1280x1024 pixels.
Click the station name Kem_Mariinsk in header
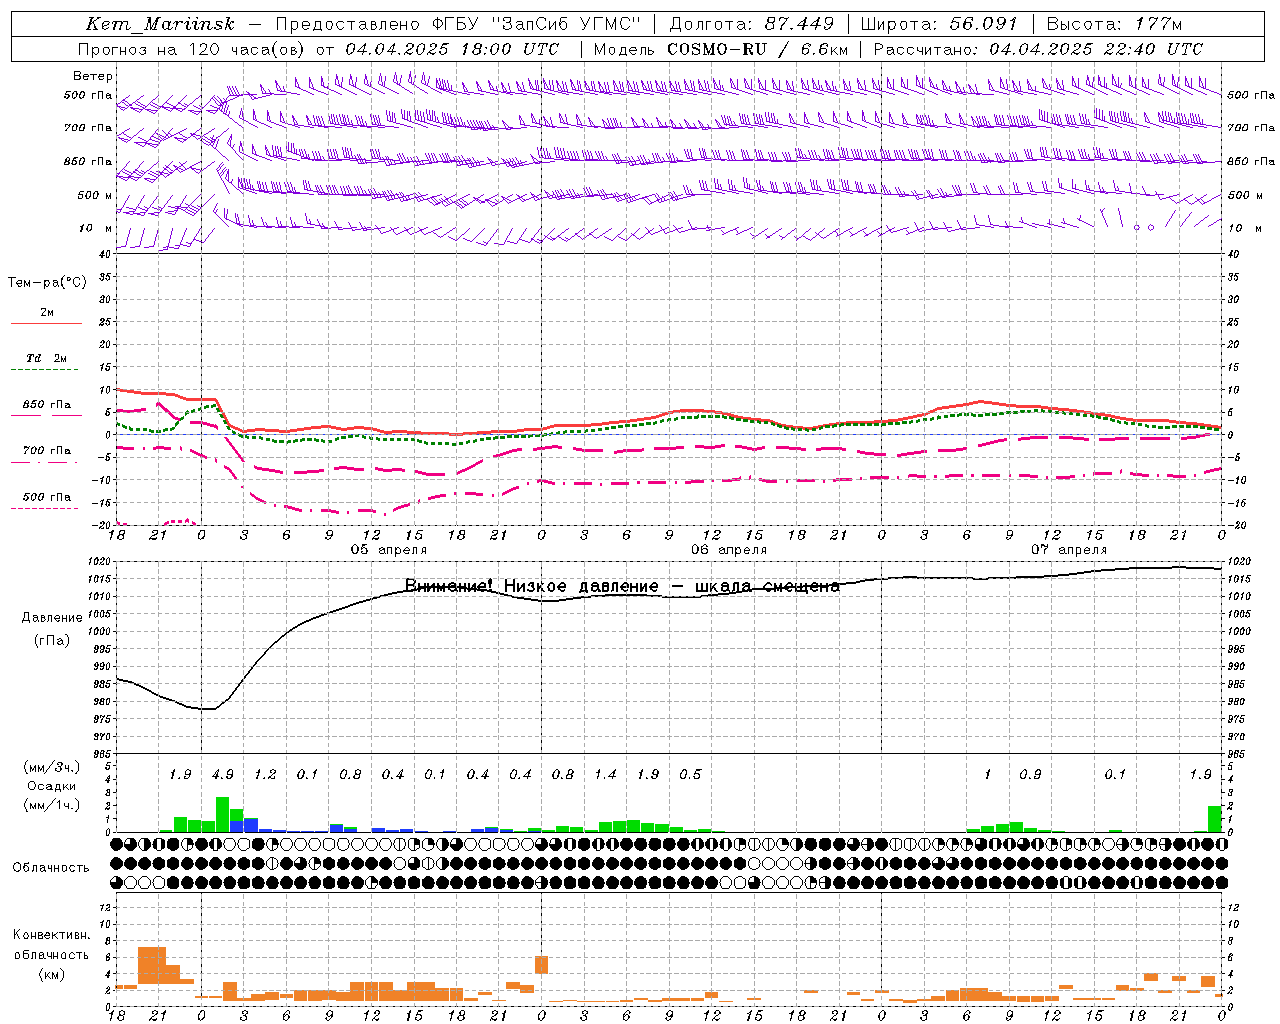coord(160,24)
